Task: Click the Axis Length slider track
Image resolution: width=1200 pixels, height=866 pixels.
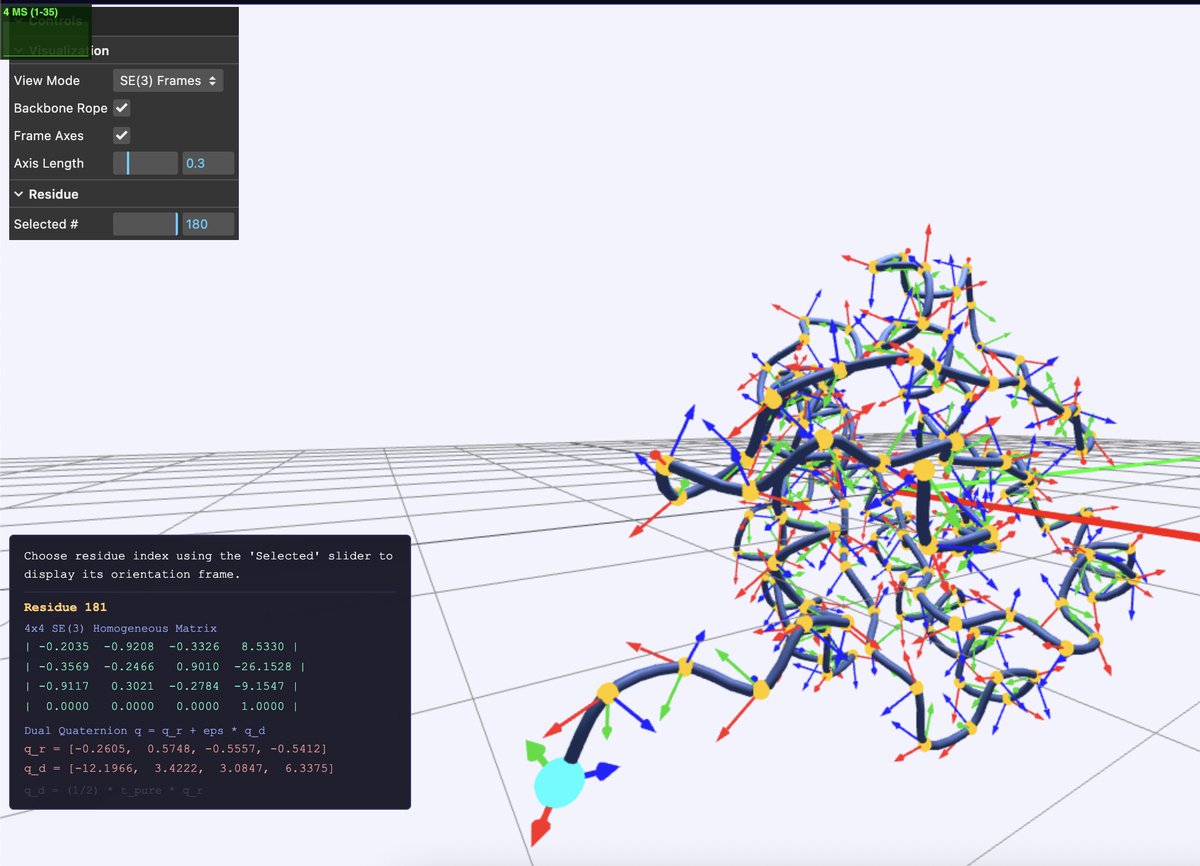Action: 145,163
